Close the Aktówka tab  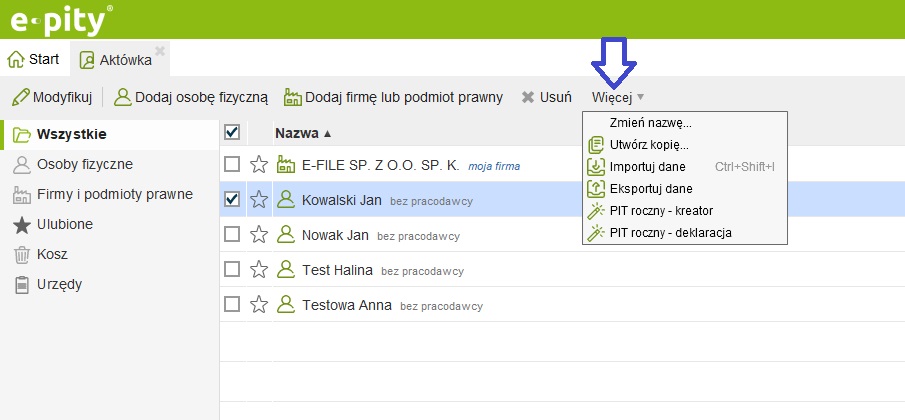pos(160,50)
